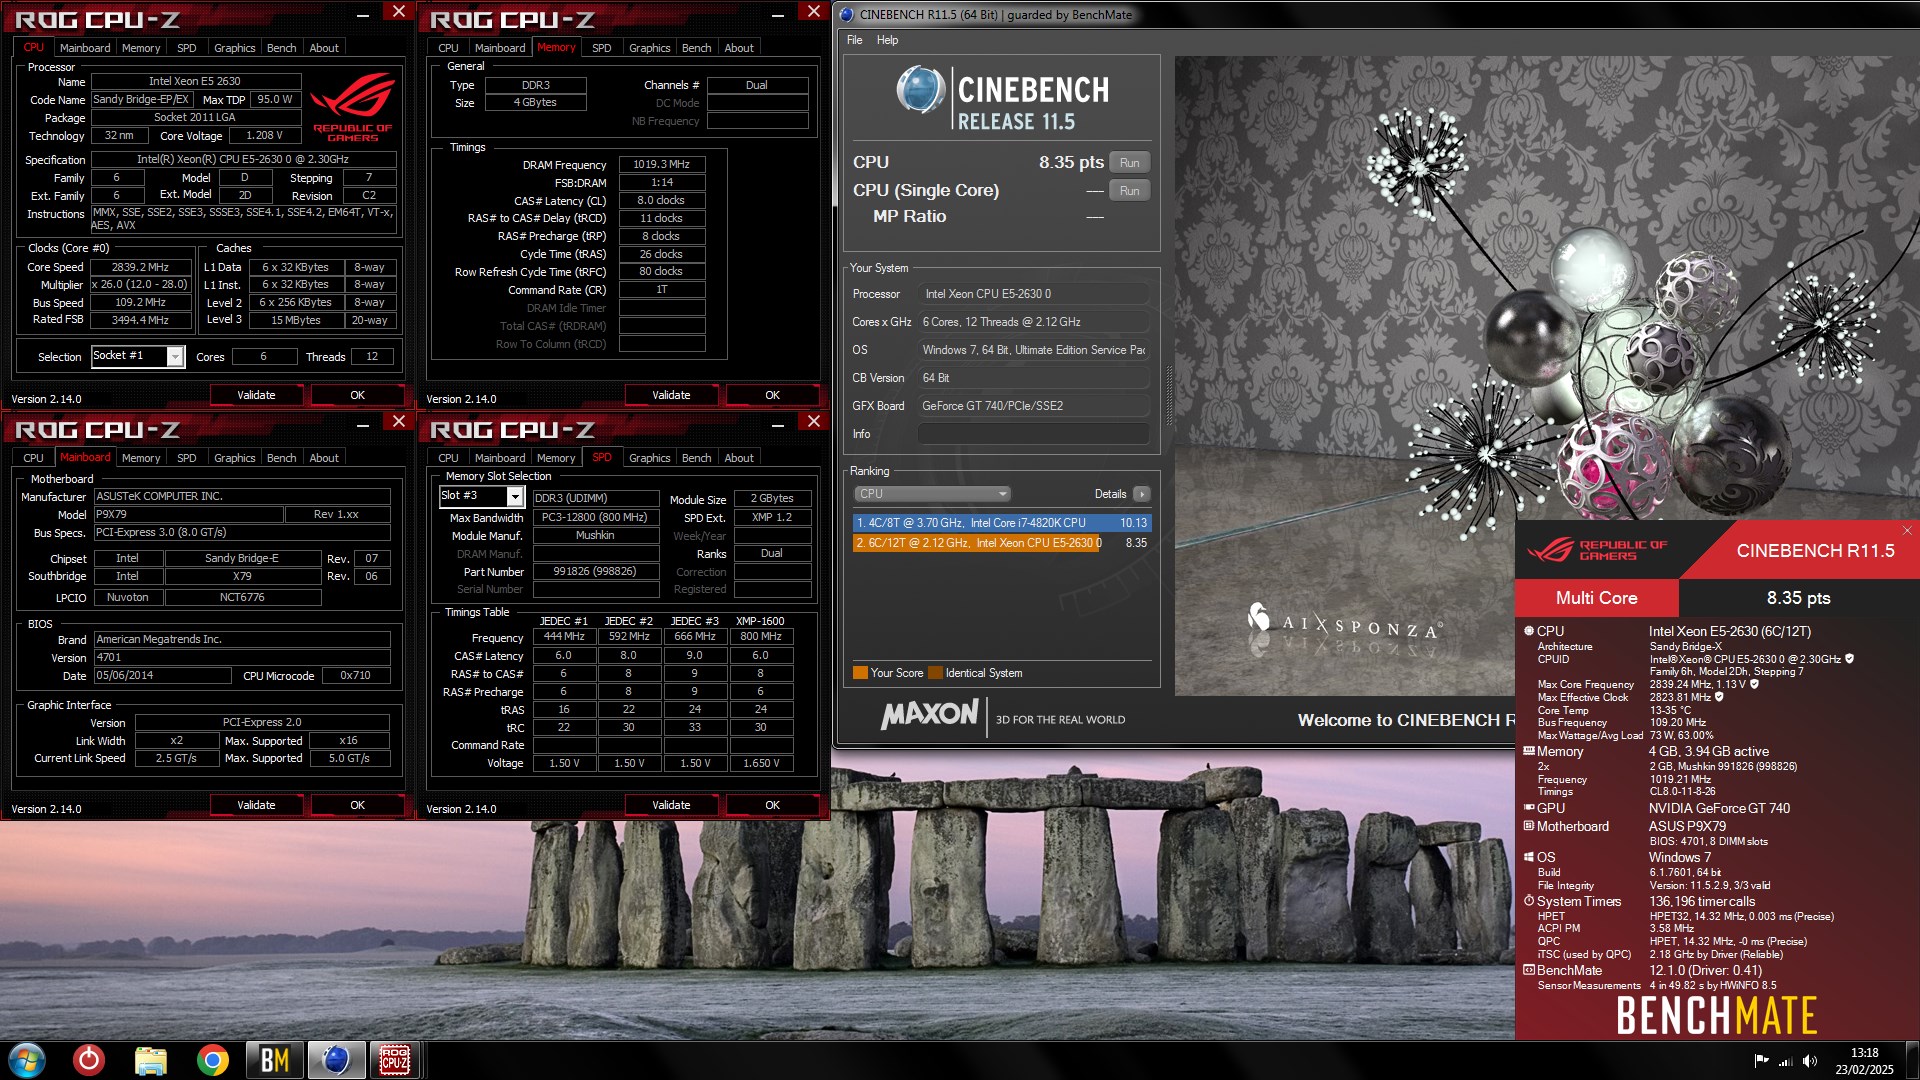Open the volume speaker tray icon
The width and height of the screenshot is (1920, 1080).
(1810, 1061)
